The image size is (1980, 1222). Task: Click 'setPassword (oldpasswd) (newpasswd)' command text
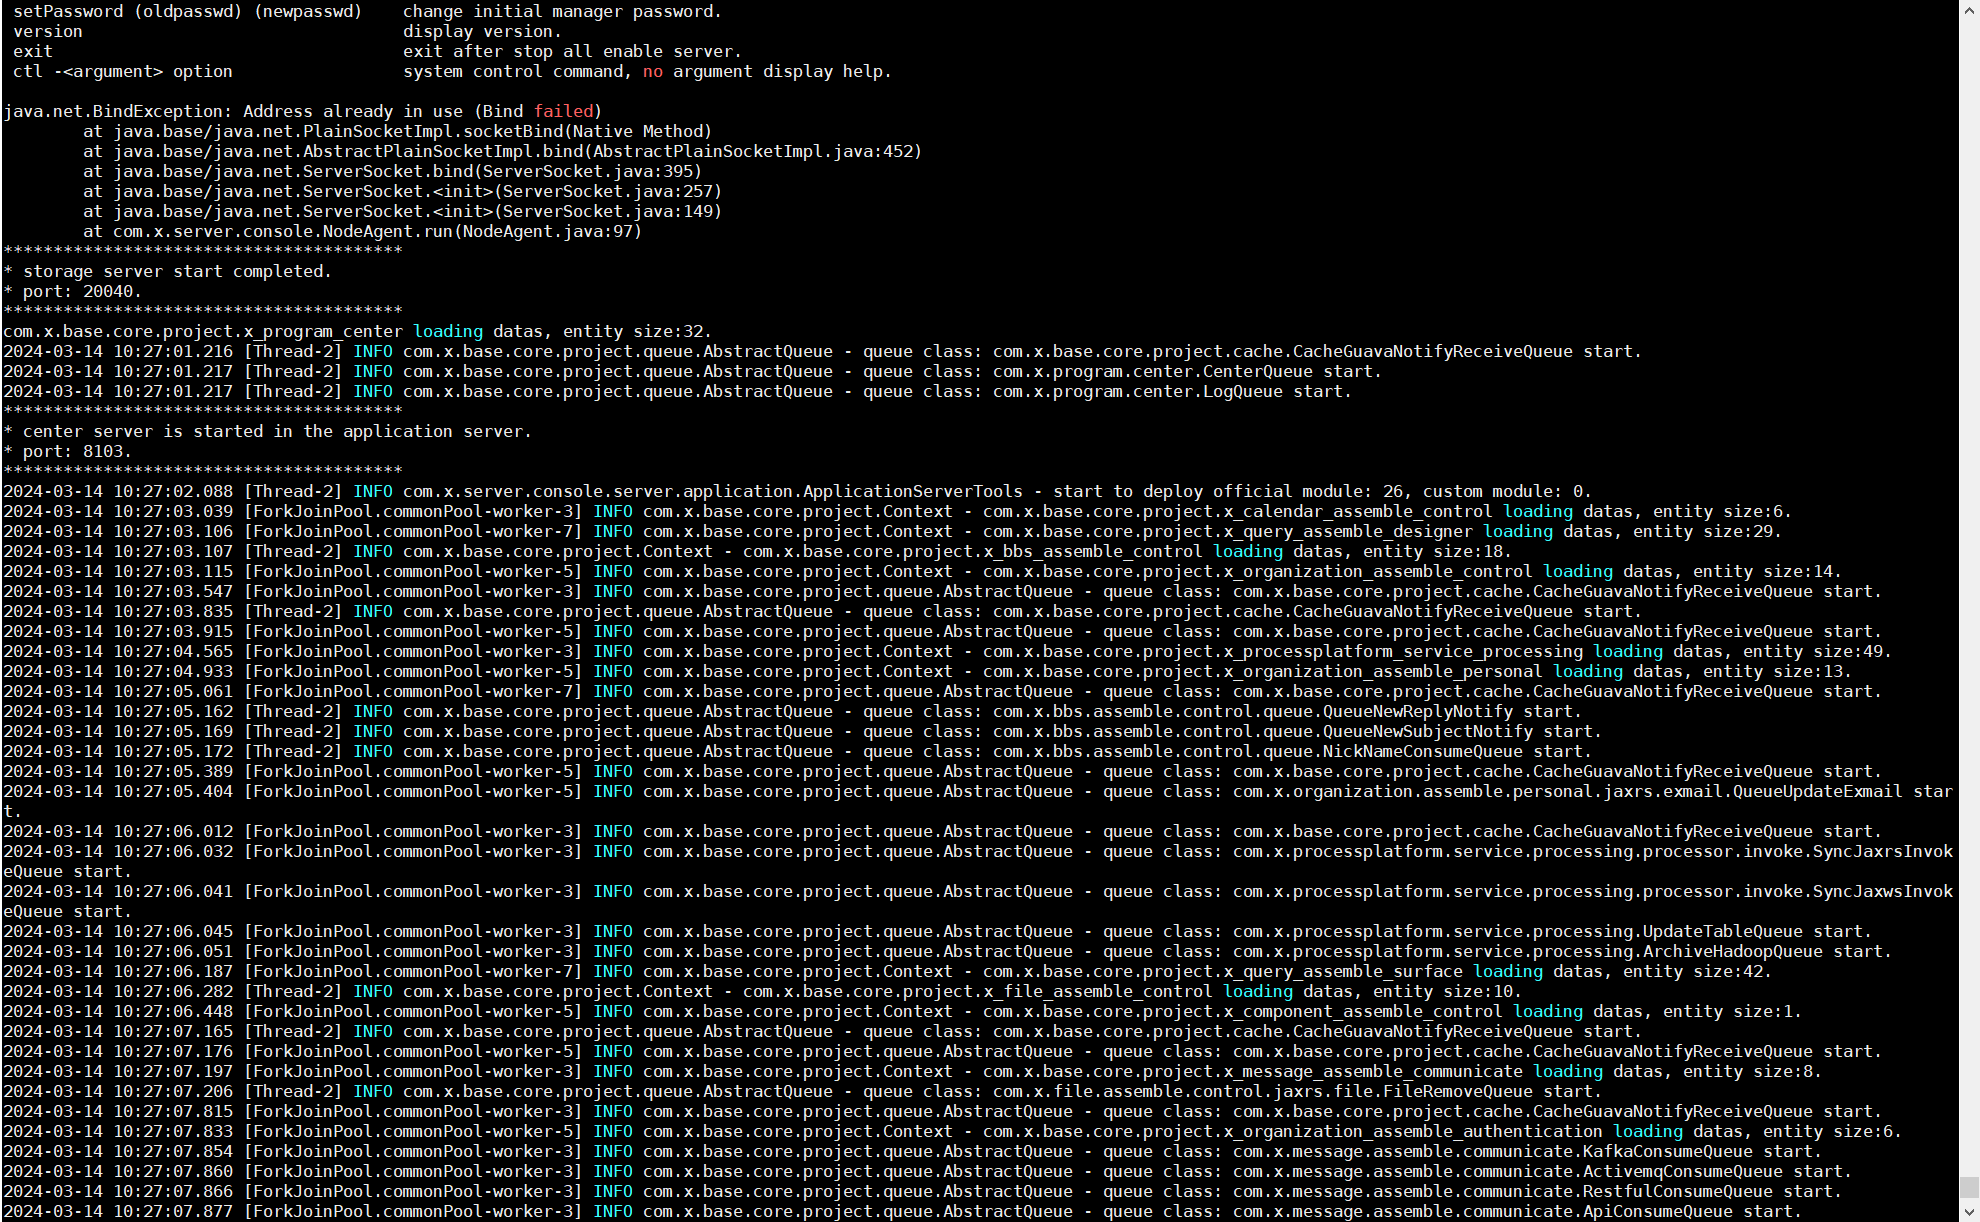click(187, 11)
